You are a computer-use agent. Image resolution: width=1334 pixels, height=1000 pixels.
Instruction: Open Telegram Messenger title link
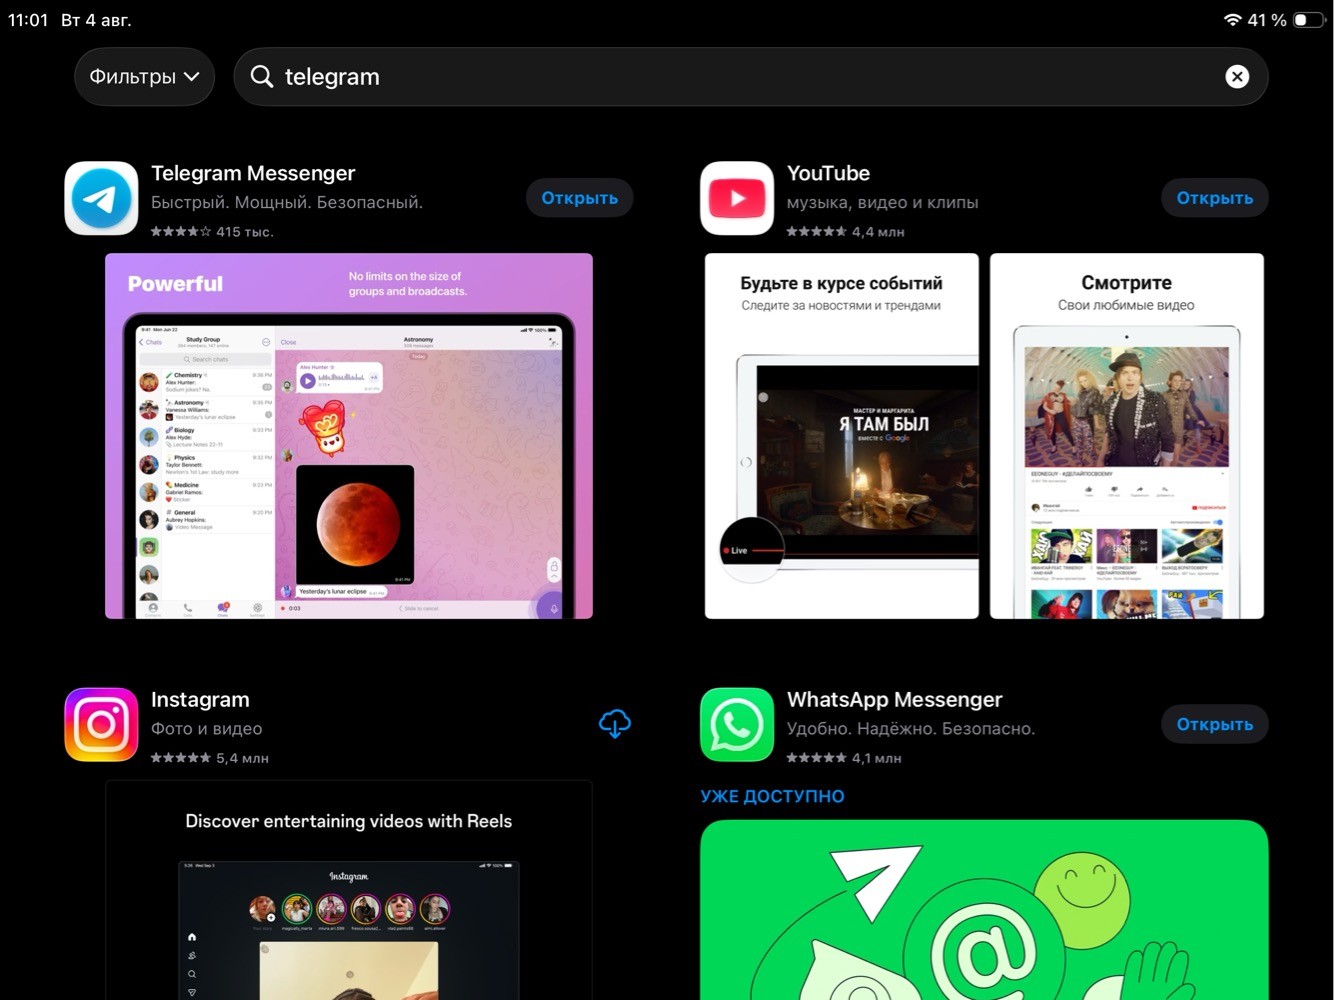253,173
